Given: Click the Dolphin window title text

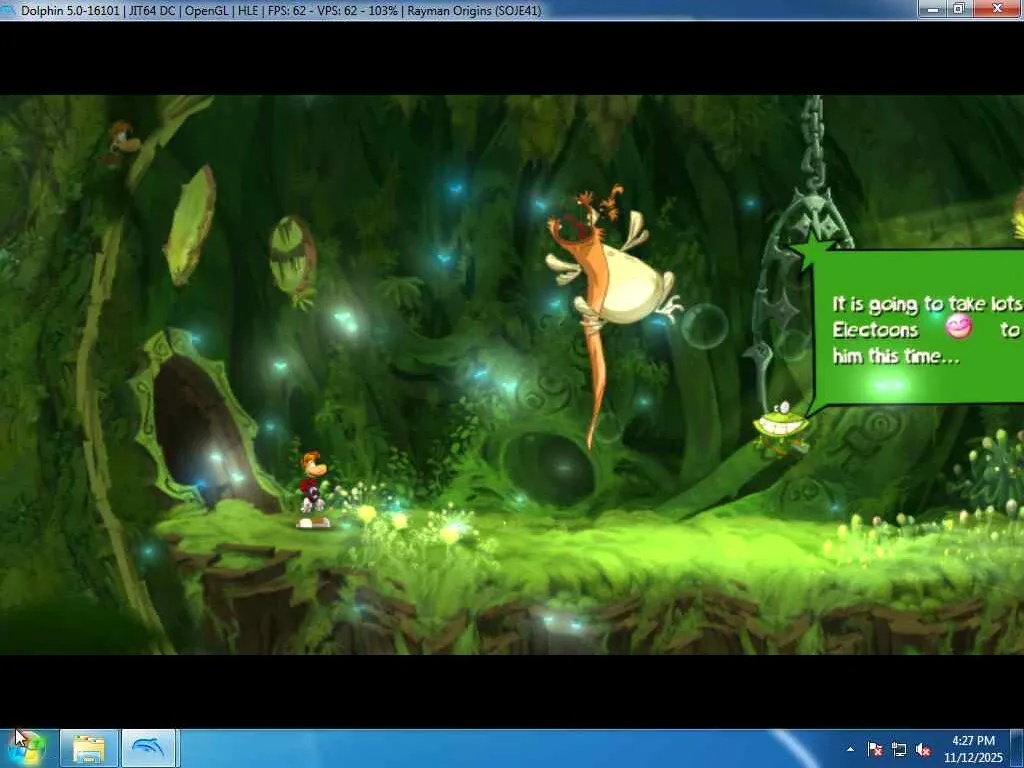Looking at the screenshot, I should point(281,10).
